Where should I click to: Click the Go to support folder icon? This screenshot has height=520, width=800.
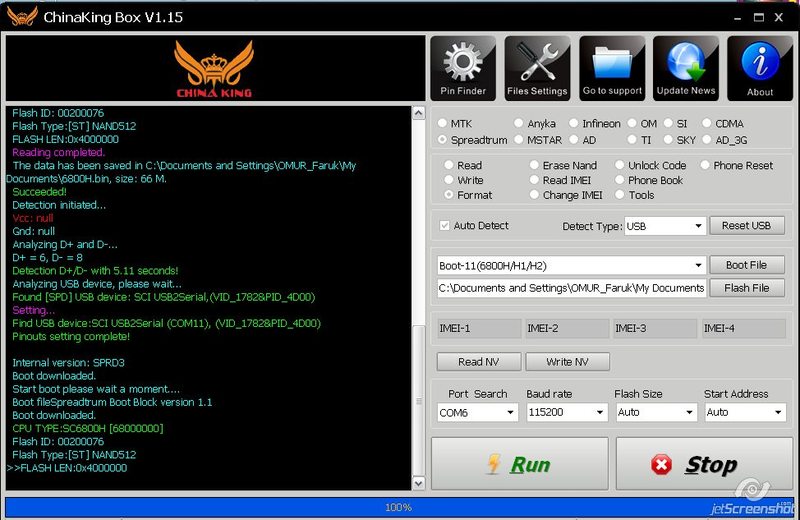(612, 68)
